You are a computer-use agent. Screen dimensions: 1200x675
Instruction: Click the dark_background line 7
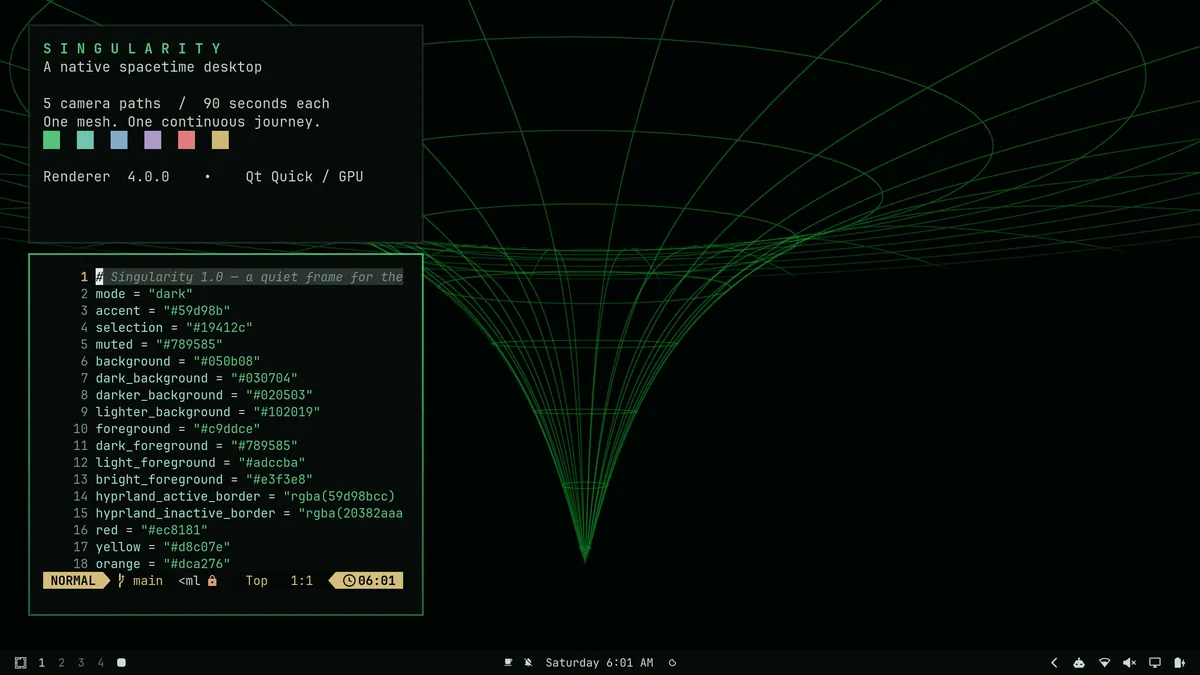[x=197, y=379]
